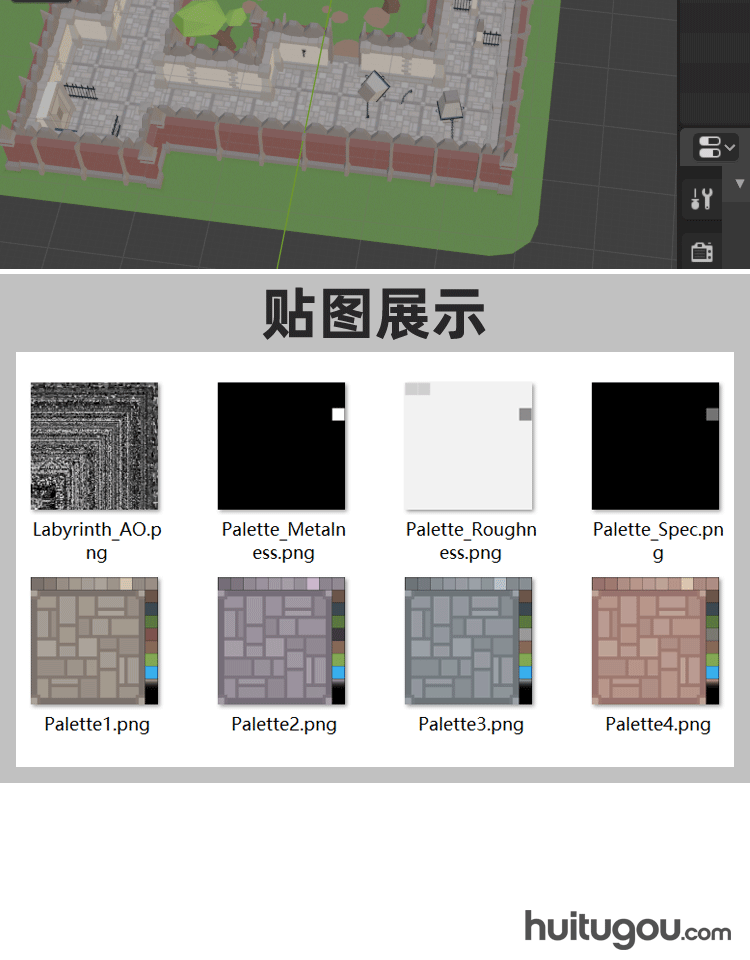750x960 pixels.
Task: Open the editor type dropdown menu
Action: (x=715, y=148)
